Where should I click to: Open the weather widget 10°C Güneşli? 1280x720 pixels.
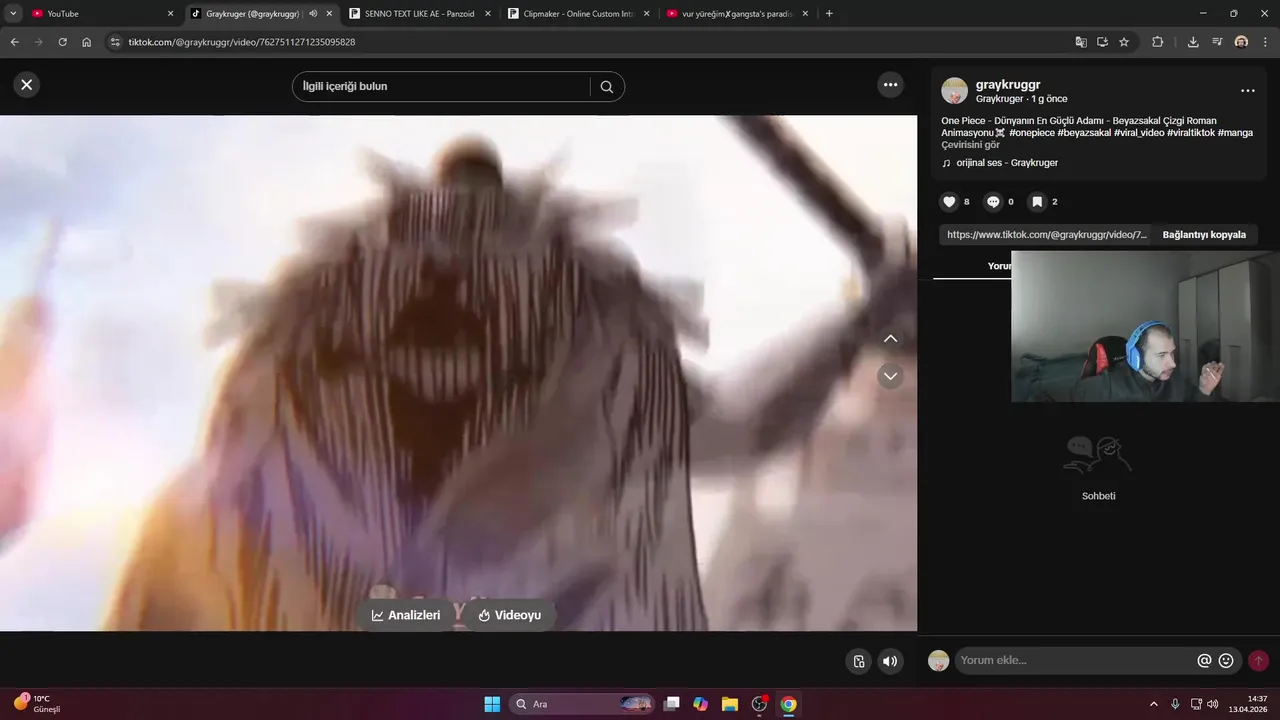pos(38,704)
